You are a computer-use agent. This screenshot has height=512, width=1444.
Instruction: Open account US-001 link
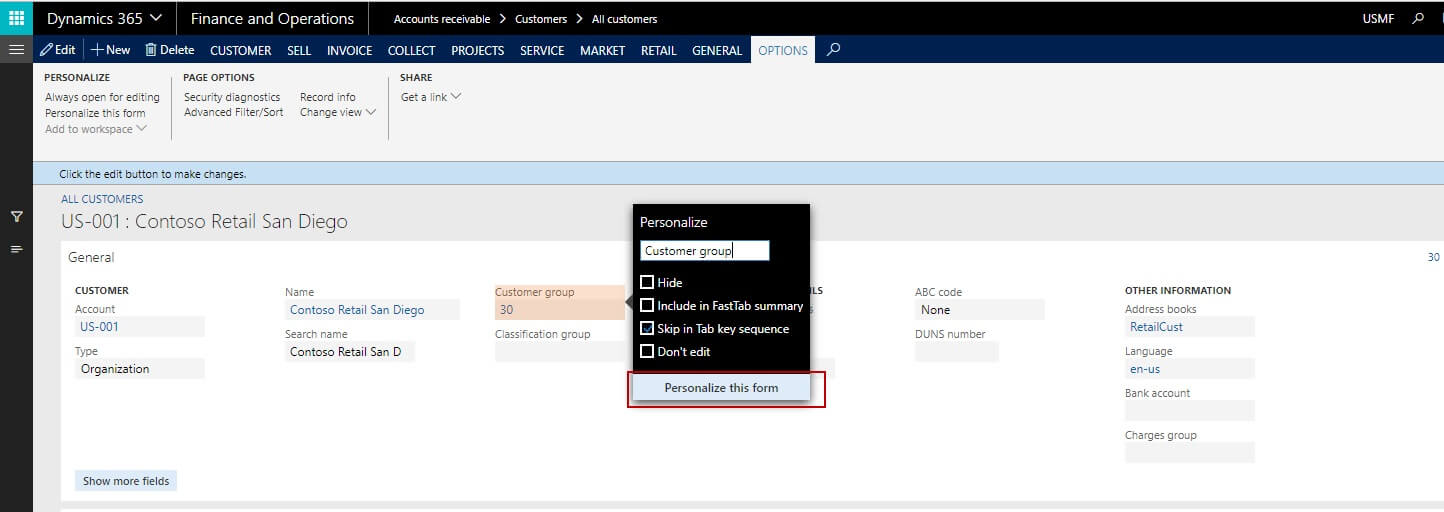100,326
